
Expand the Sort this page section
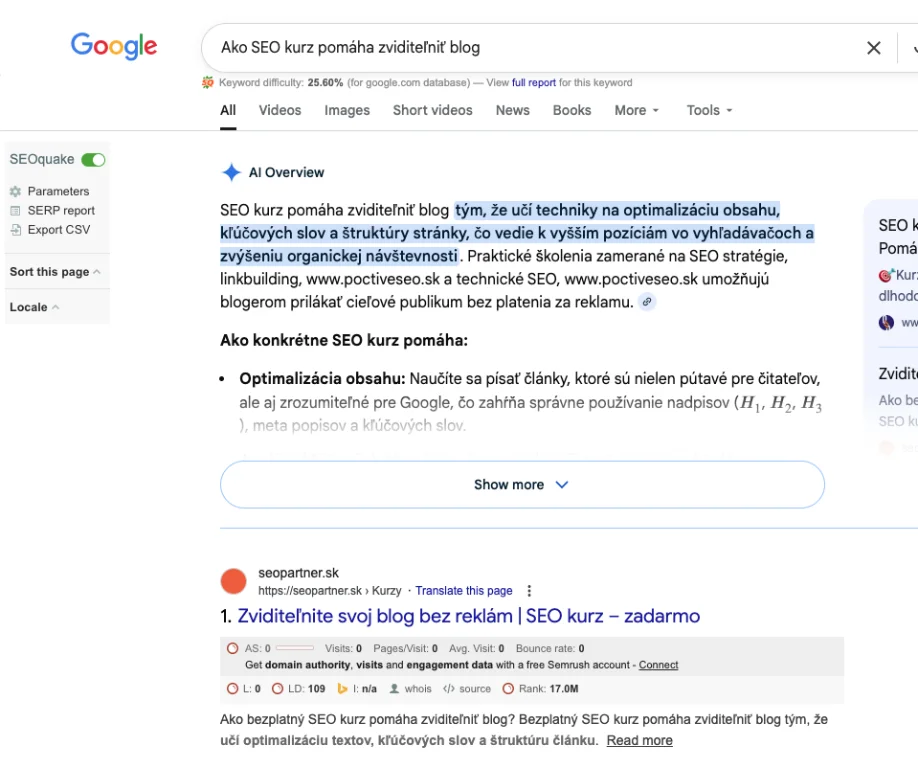click(x=55, y=272)
